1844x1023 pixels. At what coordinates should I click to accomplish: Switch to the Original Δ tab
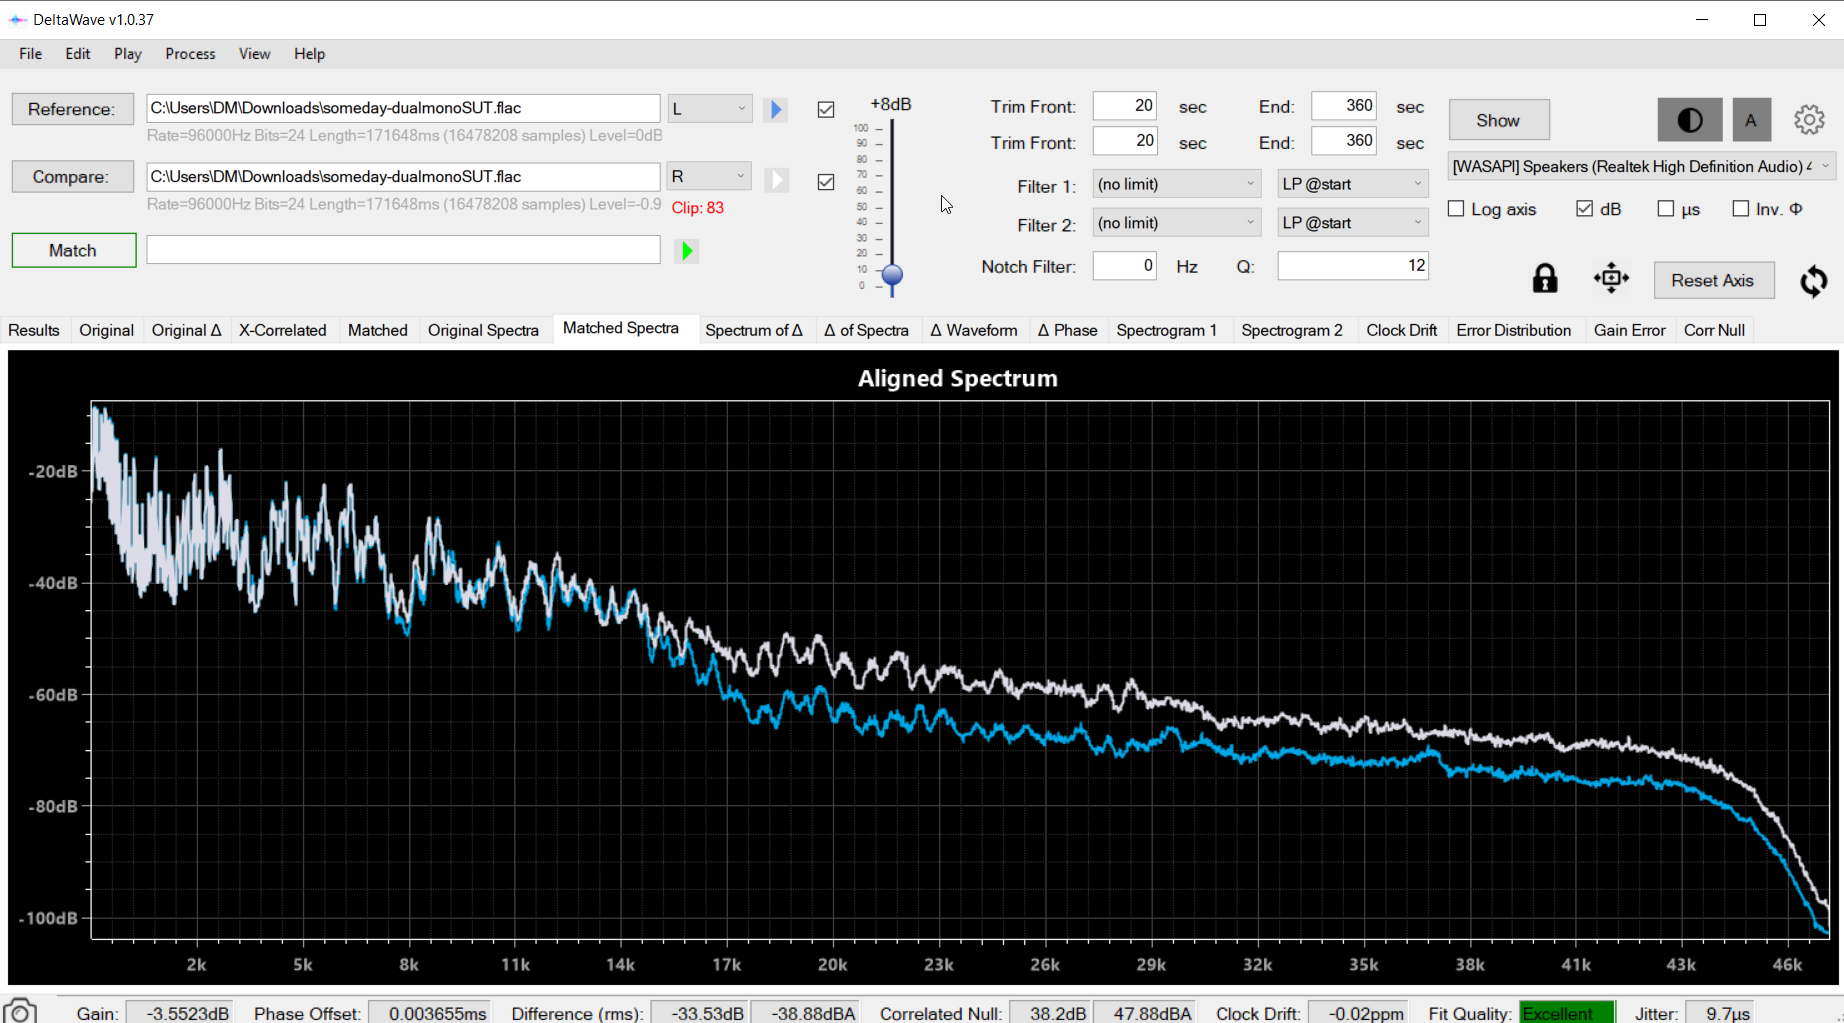click(187, 330)
